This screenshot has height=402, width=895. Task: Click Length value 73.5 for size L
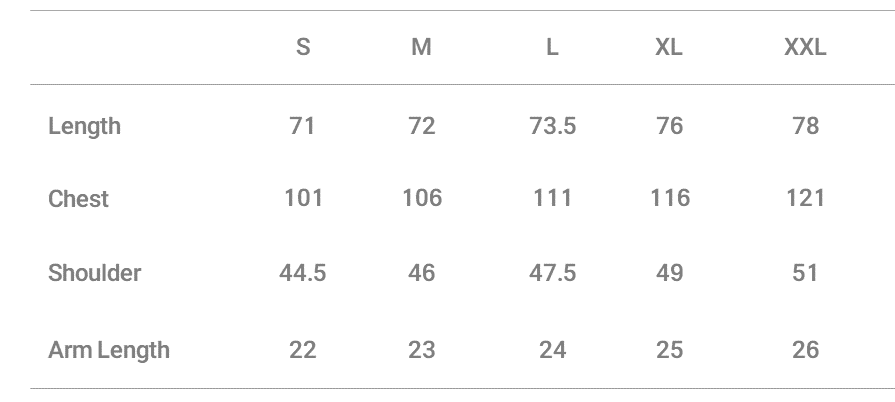pos(552,126)
